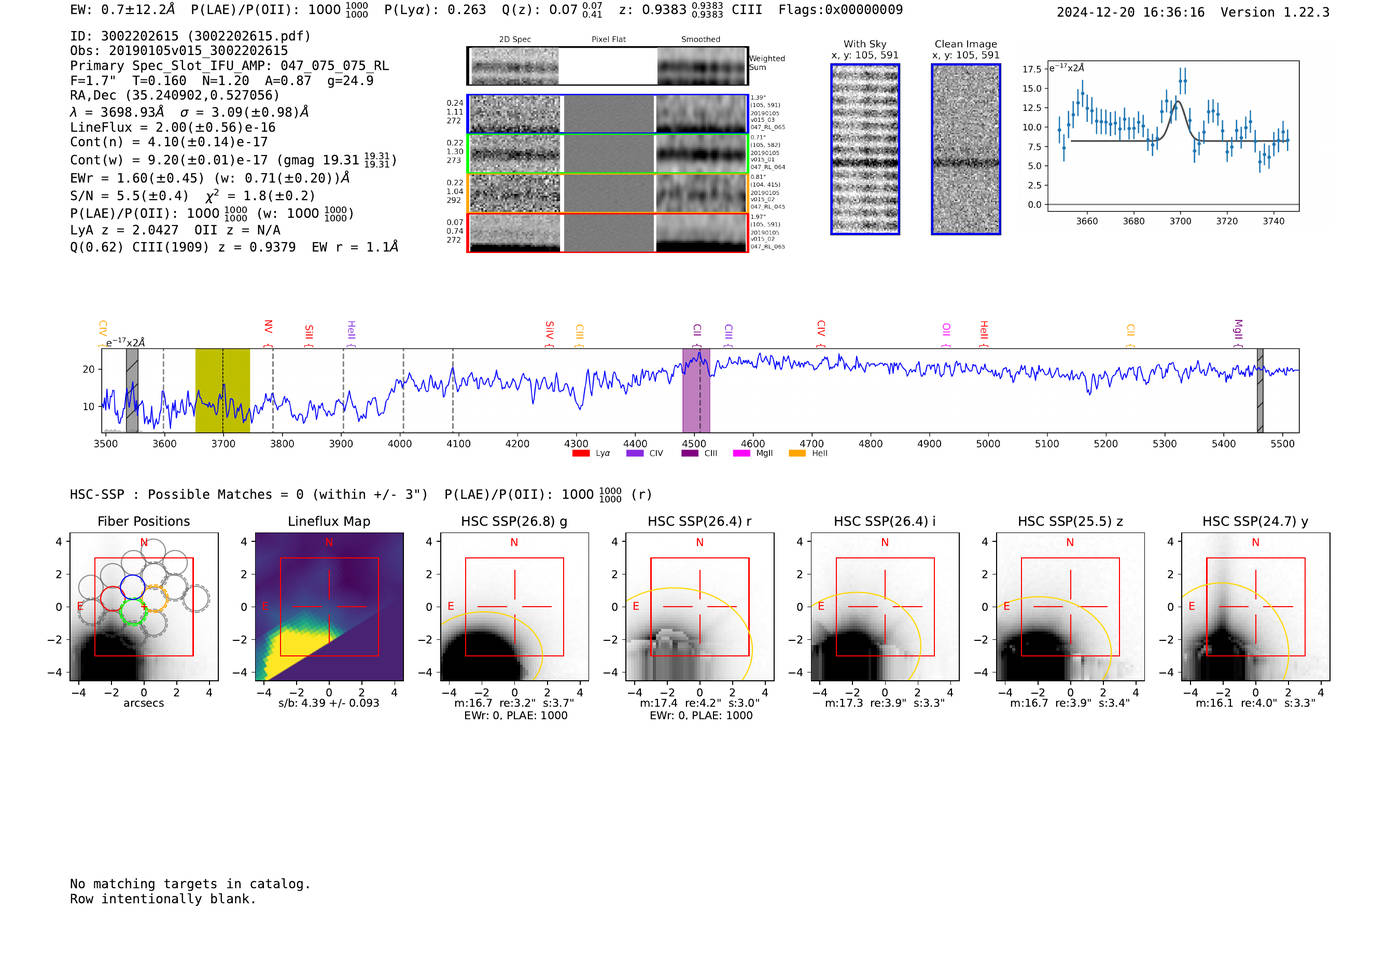Click the 2024-12-20 16:36:16 timestamp

point(1131,13)
